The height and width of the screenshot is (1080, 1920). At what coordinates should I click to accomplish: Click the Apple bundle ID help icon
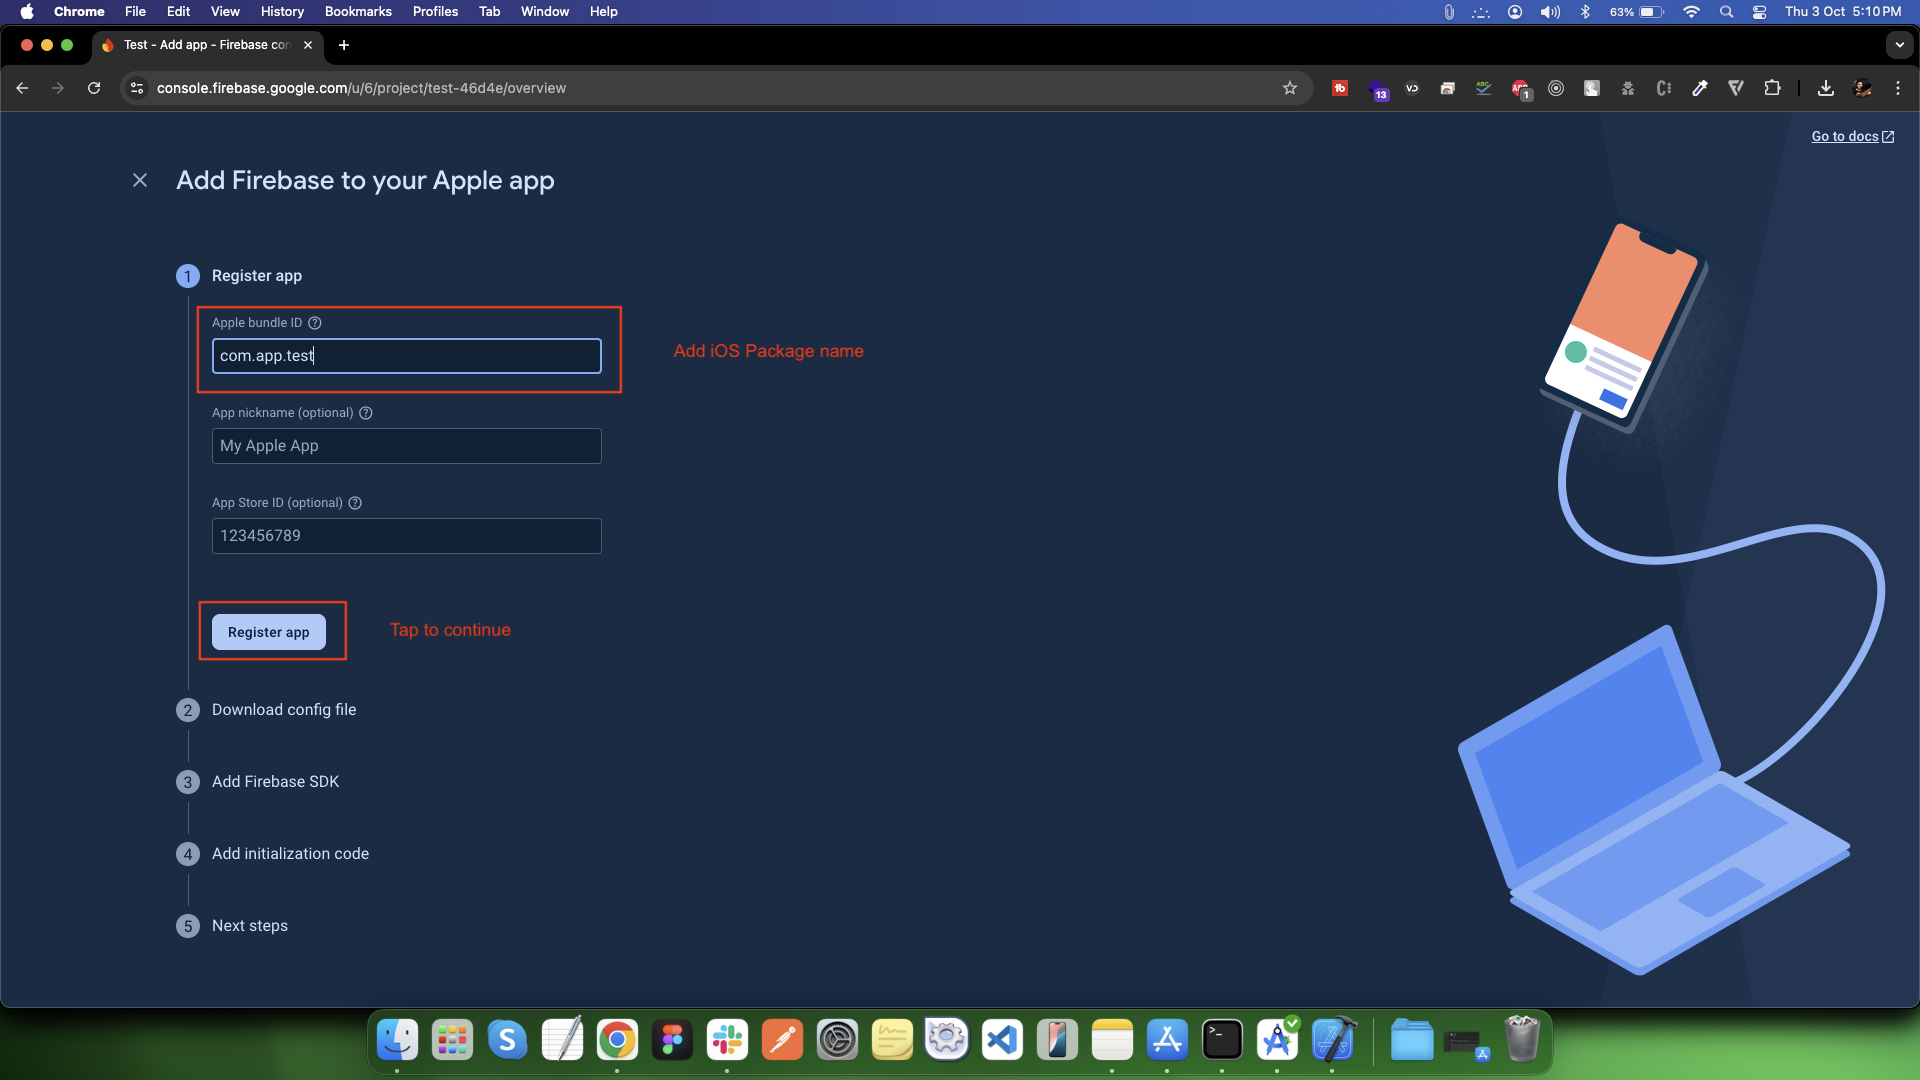tap(314, 323)
